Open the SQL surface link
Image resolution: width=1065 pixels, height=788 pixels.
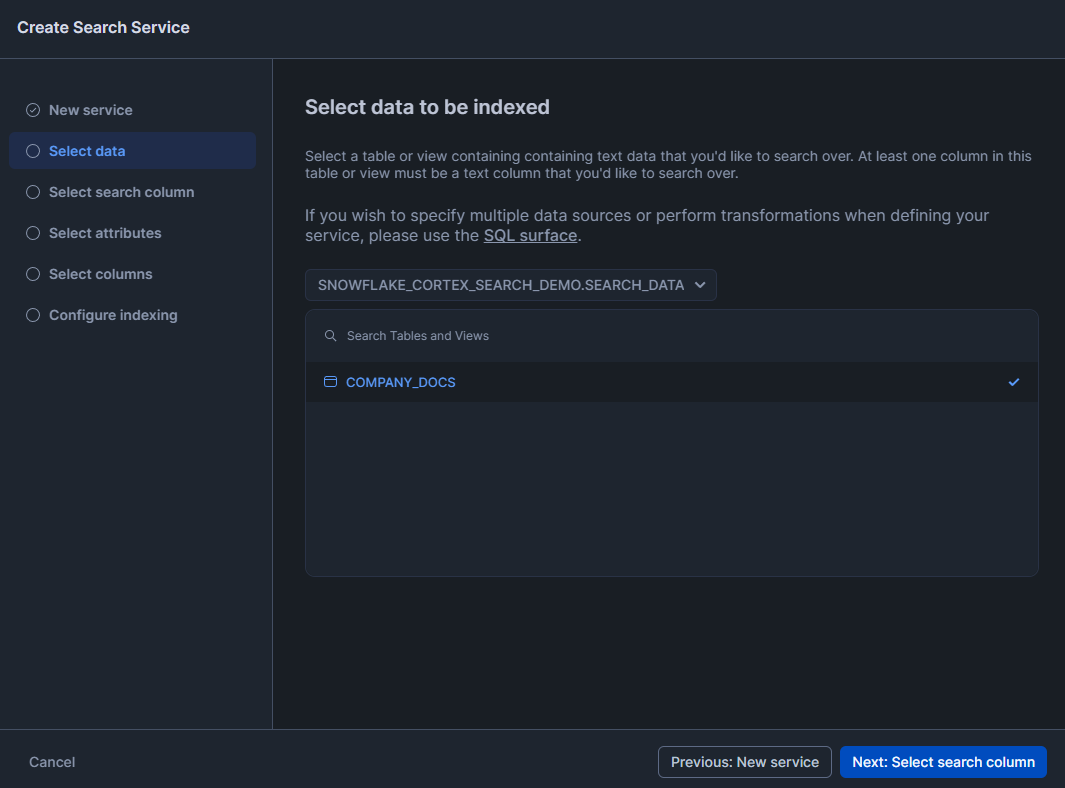pyautogui.click(x=530, y=236)
